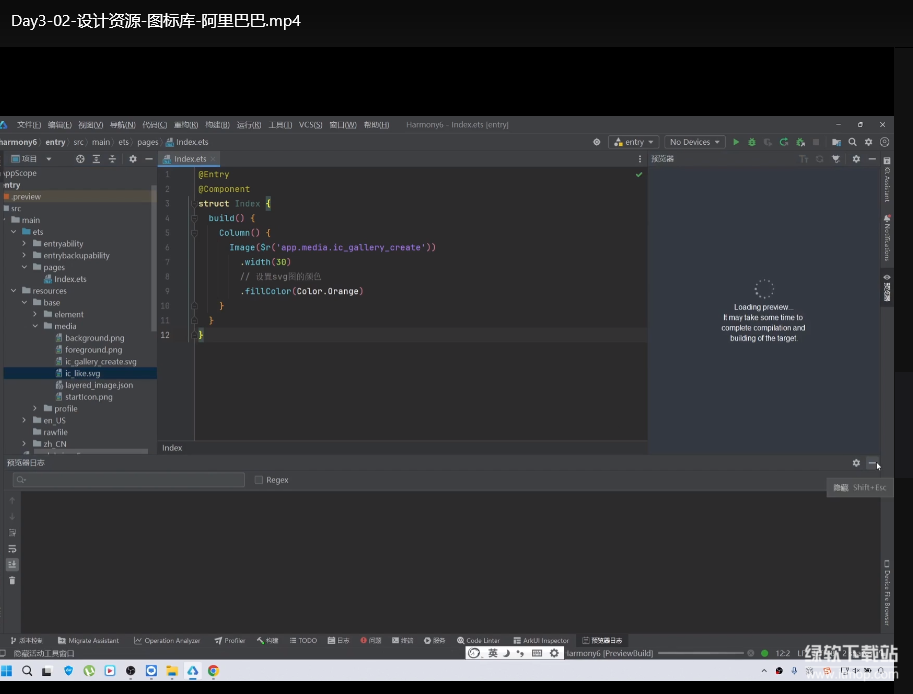
Task: Clear the log with trash icon
Action: (x=12, y=580)
